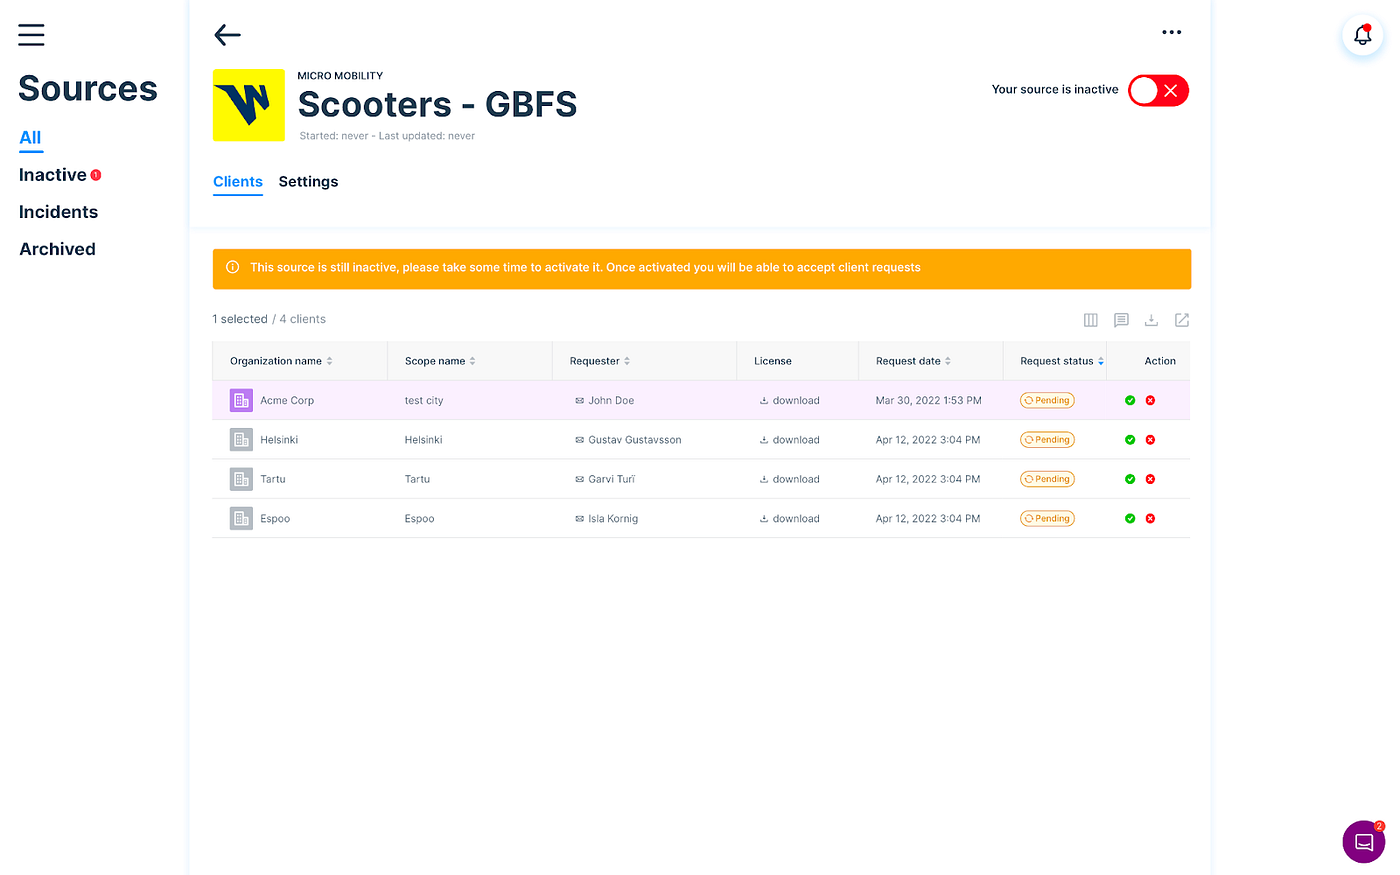The width and height of the screenshot is (1400, 875).
Task: Select the Espoo row icon
Action: click(x=241, y=519)
